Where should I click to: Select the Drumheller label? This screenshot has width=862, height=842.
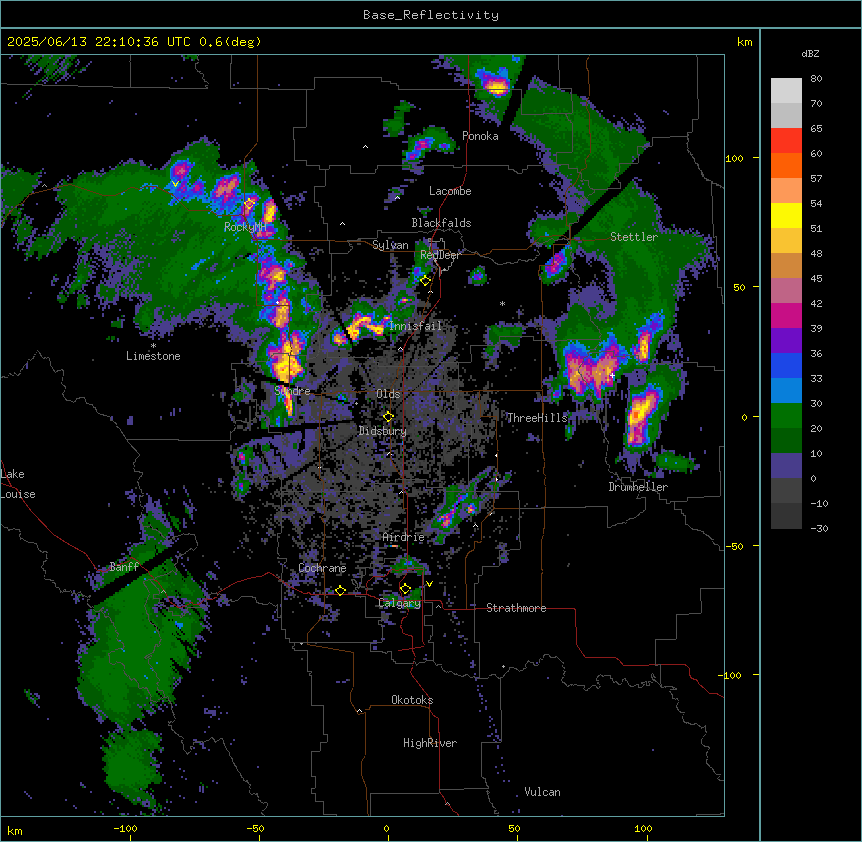(638, 487)
